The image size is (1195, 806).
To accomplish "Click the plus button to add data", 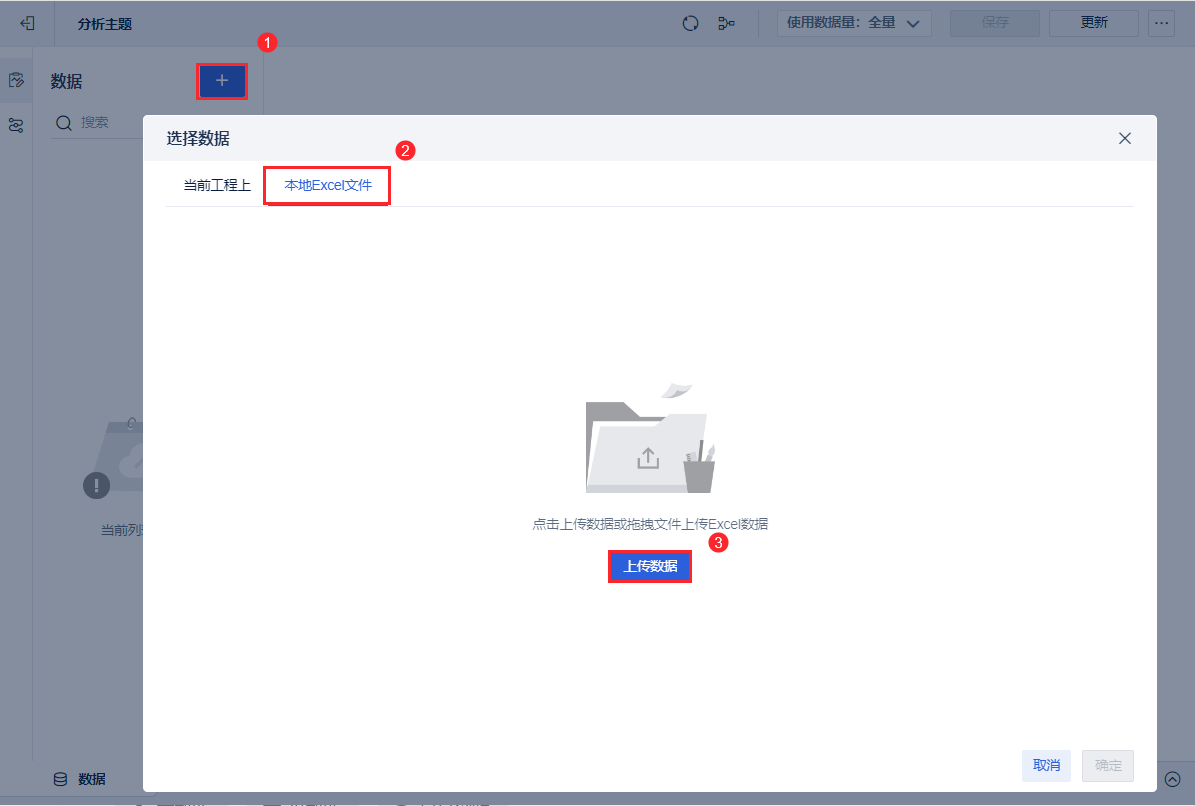I will (x=222, y=81).
